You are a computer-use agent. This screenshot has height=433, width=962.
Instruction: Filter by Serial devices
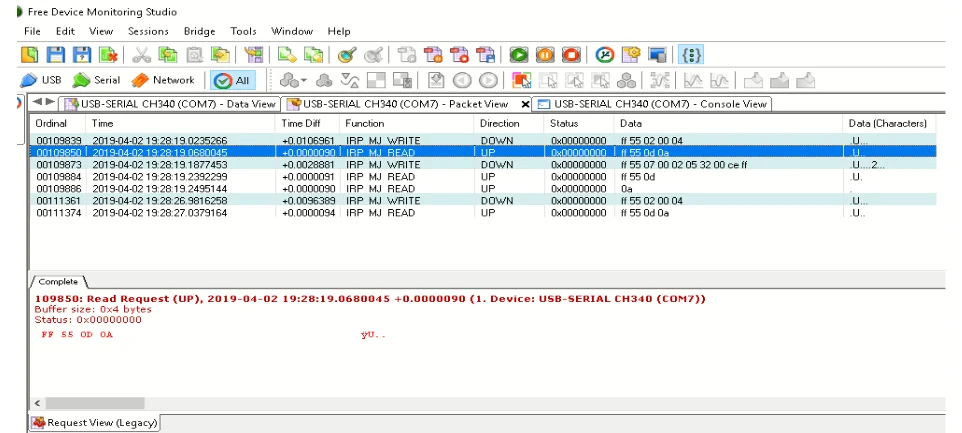pyautogui.click(x=96, y=80)
